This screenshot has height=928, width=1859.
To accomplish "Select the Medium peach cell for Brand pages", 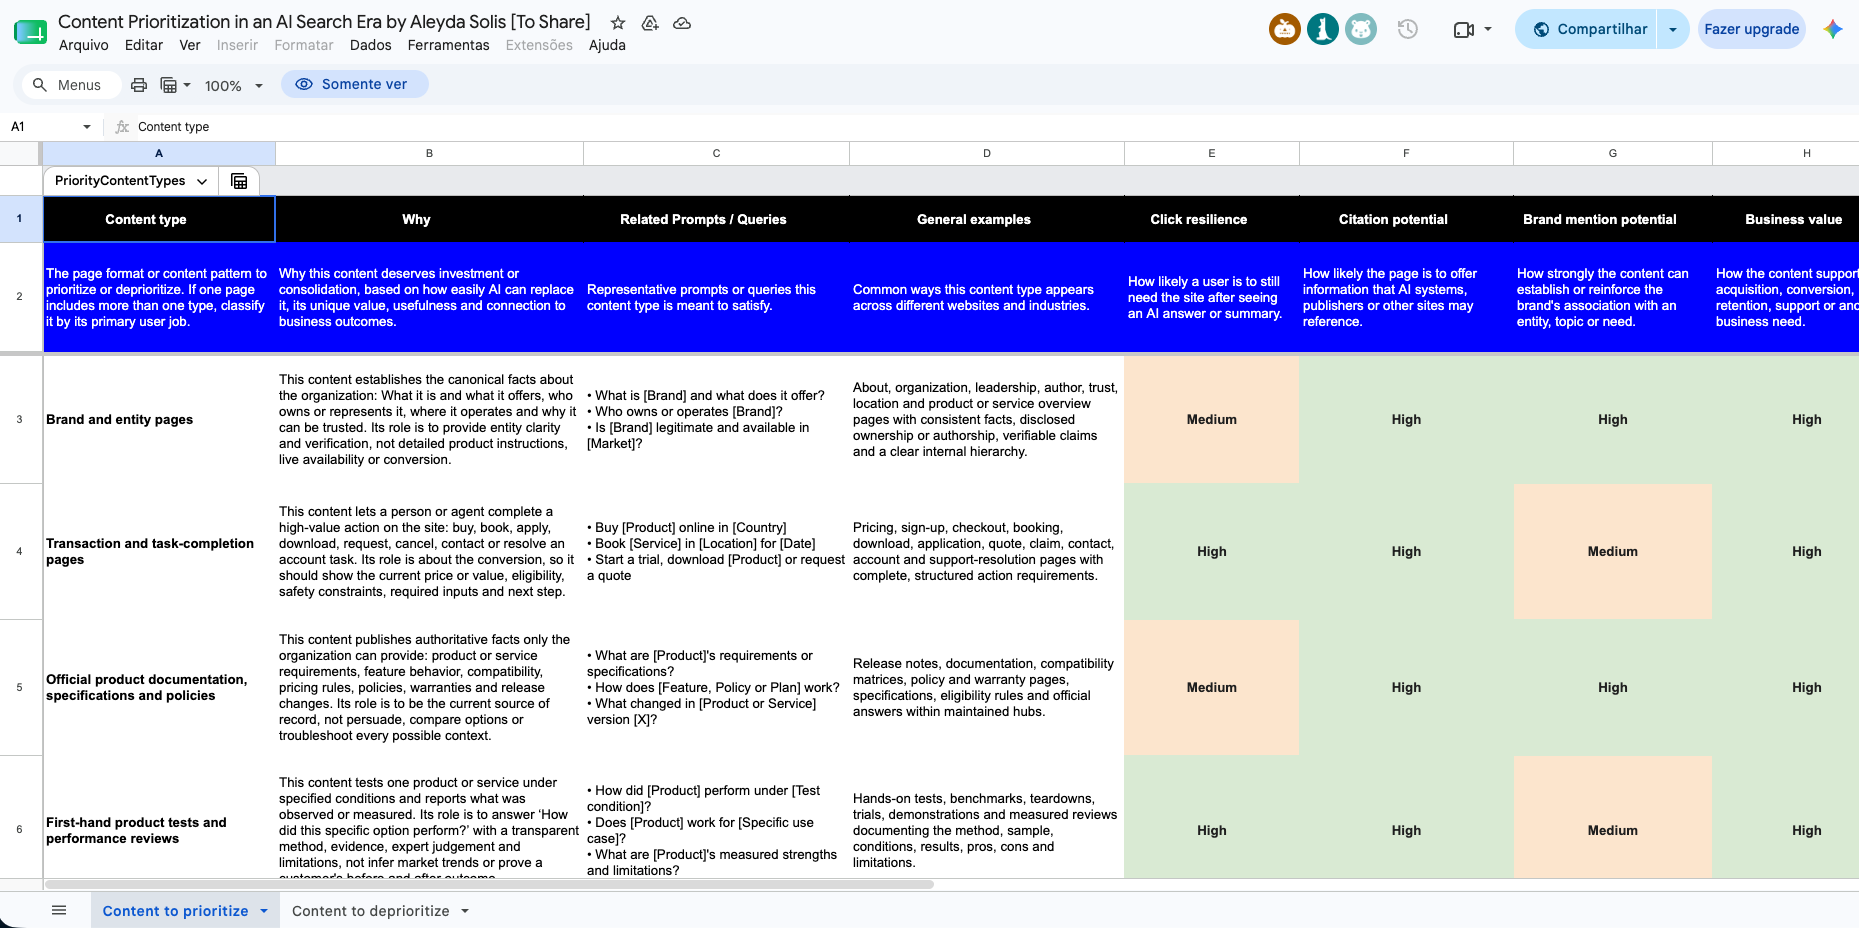I will (1211, 419).
